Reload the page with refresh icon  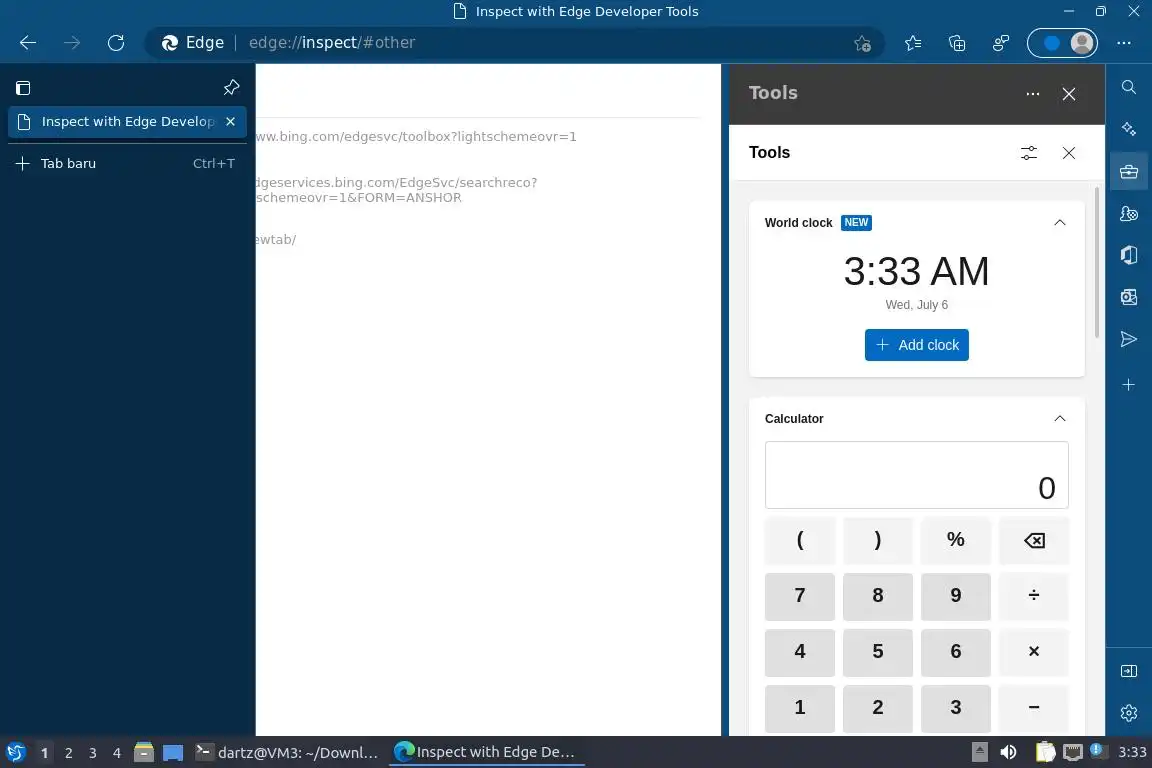(x=116, y=43)
